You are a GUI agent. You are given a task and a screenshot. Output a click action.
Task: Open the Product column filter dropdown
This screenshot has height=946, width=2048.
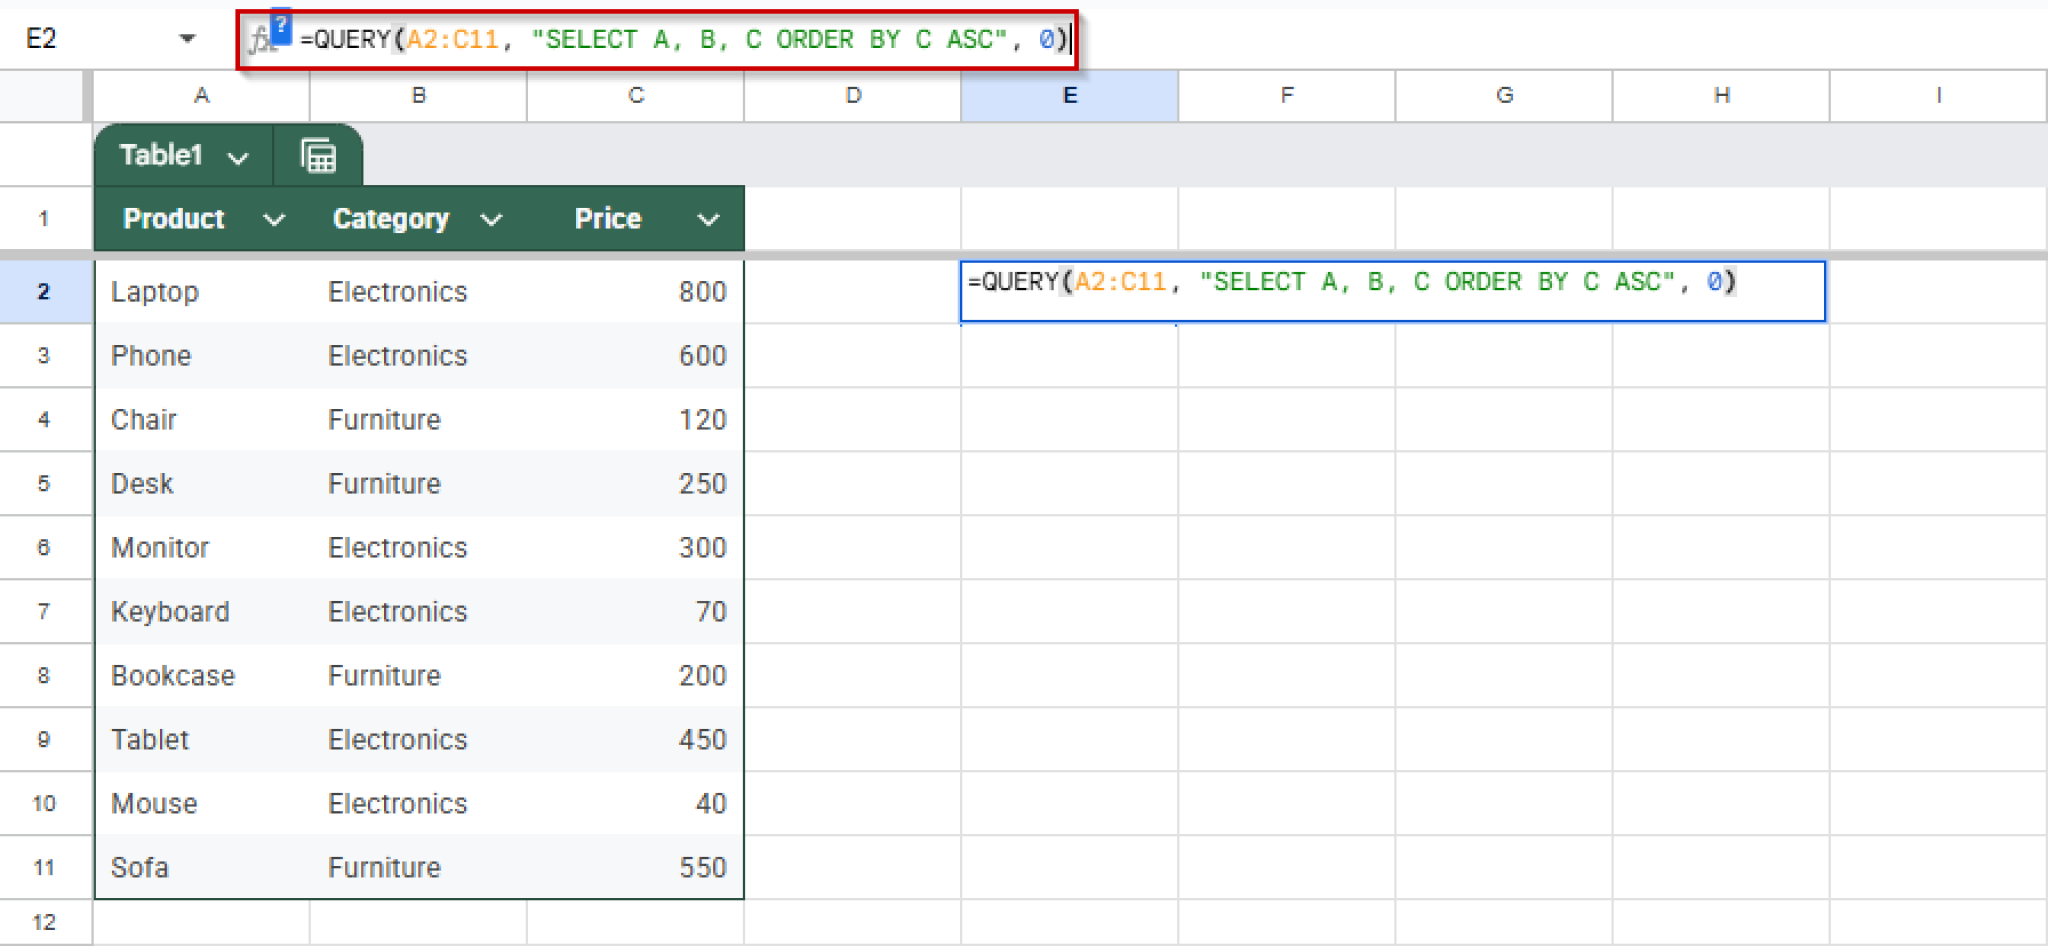point(275,219)
